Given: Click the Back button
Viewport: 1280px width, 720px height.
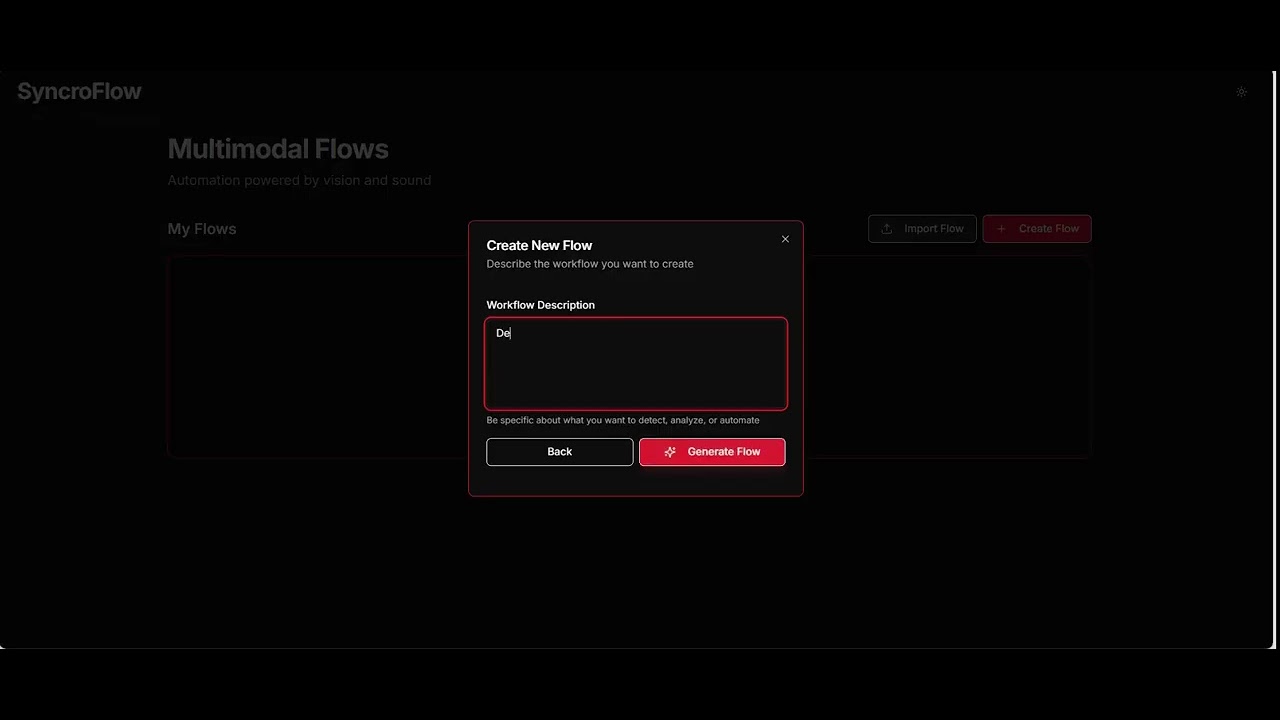Looking at the screenshot, I should coord(559,451).
